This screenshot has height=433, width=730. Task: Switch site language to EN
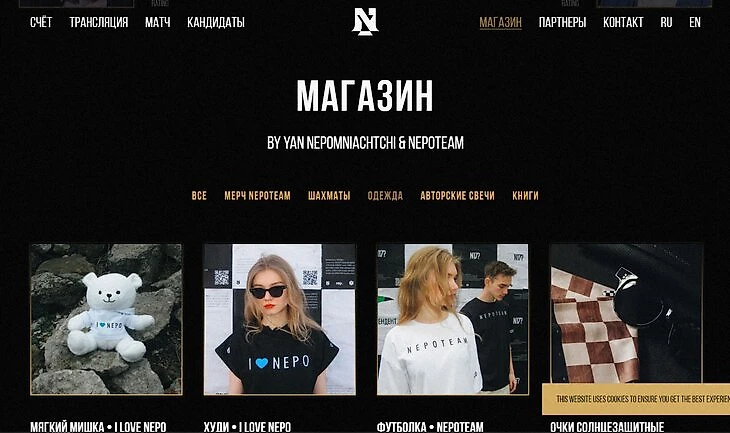(695, 22)
